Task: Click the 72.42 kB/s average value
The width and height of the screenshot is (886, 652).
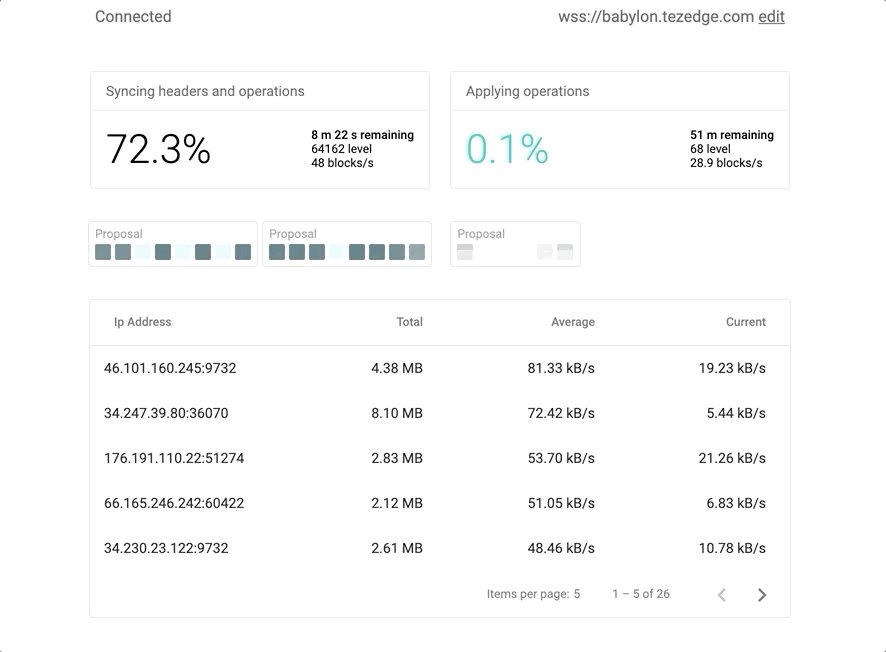Action: [561, 413]
